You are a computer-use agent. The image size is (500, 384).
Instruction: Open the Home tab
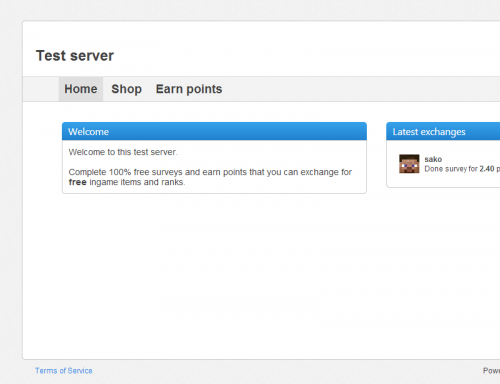(x=81, y=89)
